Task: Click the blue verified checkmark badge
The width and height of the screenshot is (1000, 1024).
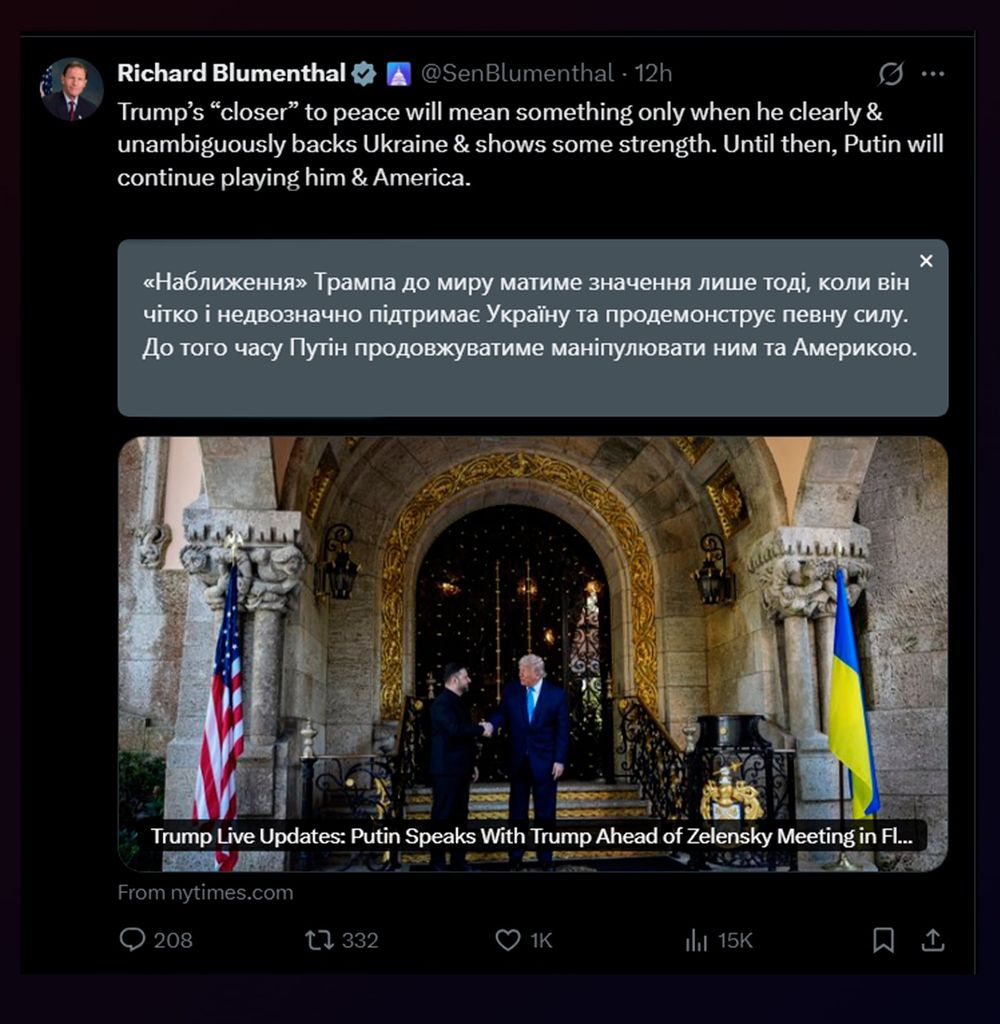Action: [x=364, y=73]
